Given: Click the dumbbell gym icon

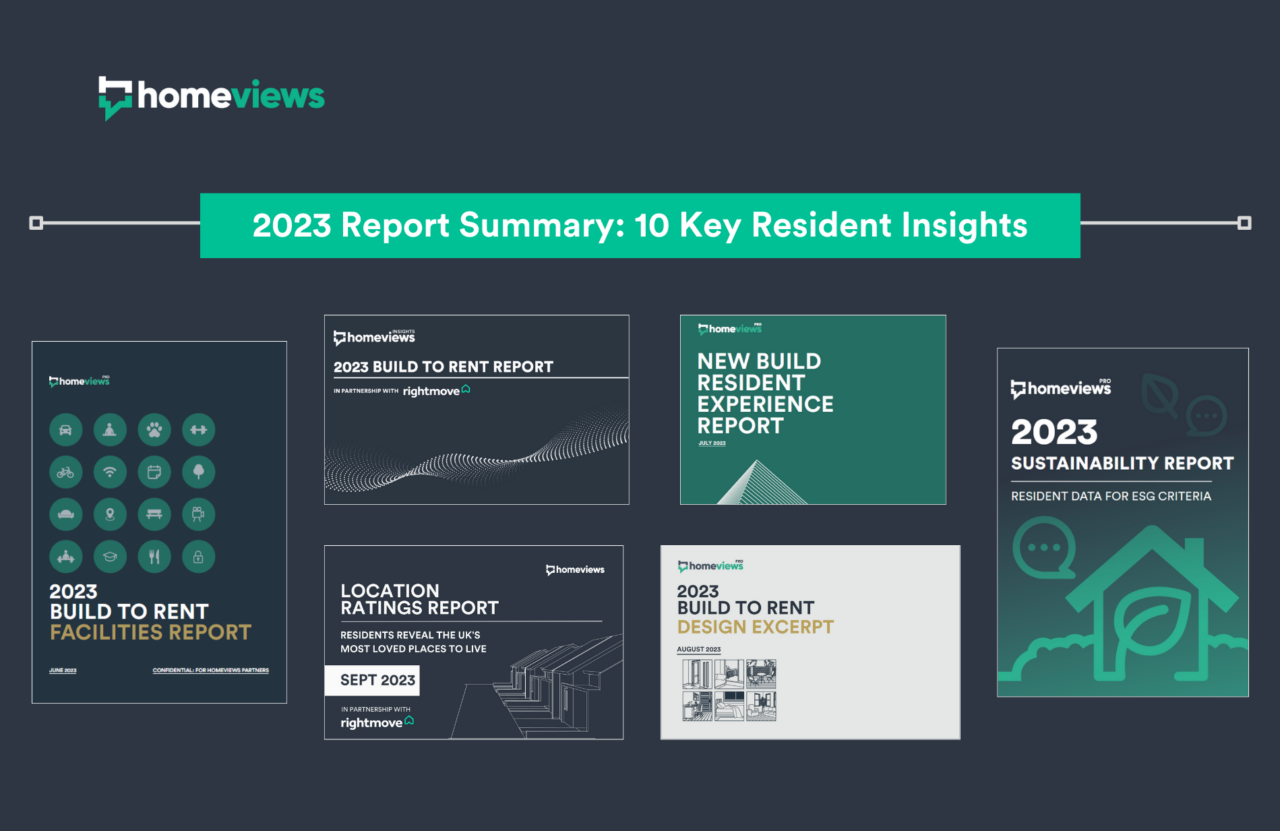Looking at the screenshot, I should coord(198,429).
